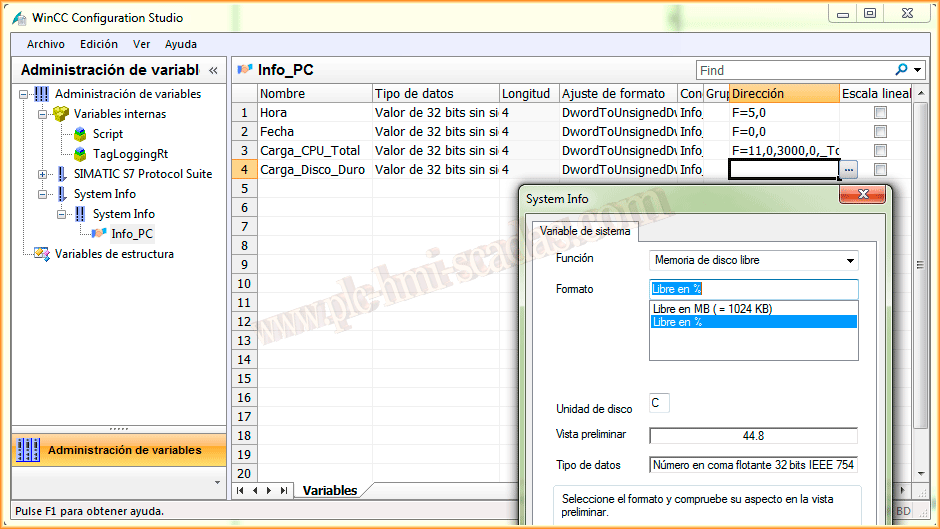Expand the SIMATIC S7 Protocol Suite node

pos(43,174)
